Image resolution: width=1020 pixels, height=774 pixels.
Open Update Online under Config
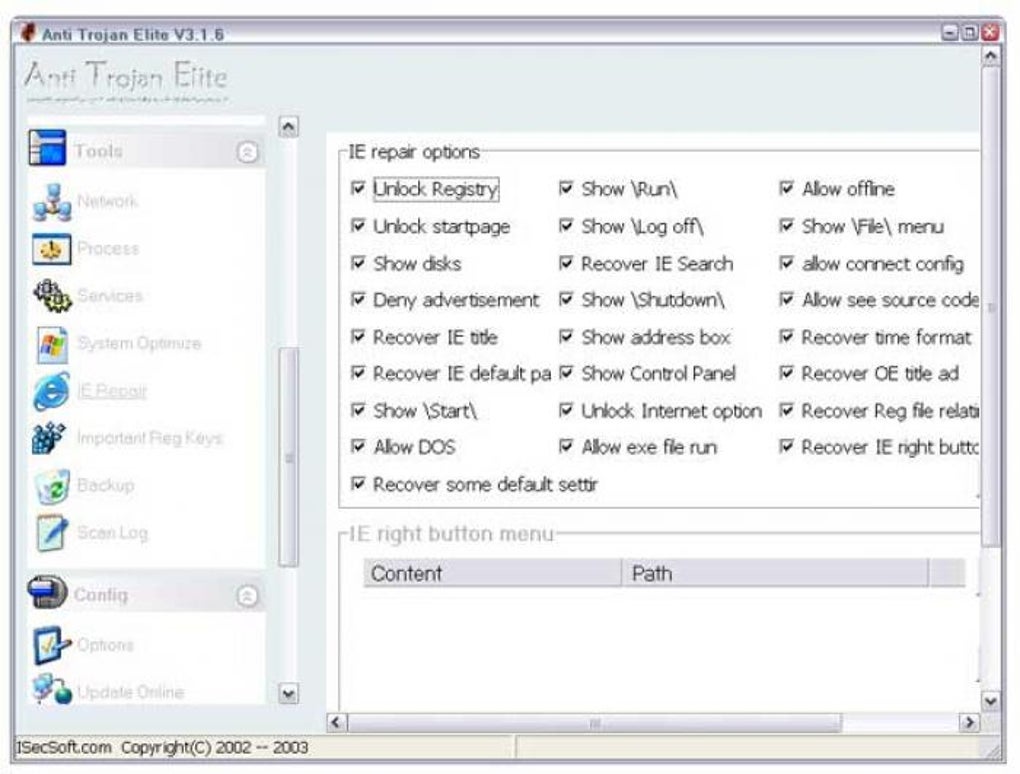coord(131,691)
